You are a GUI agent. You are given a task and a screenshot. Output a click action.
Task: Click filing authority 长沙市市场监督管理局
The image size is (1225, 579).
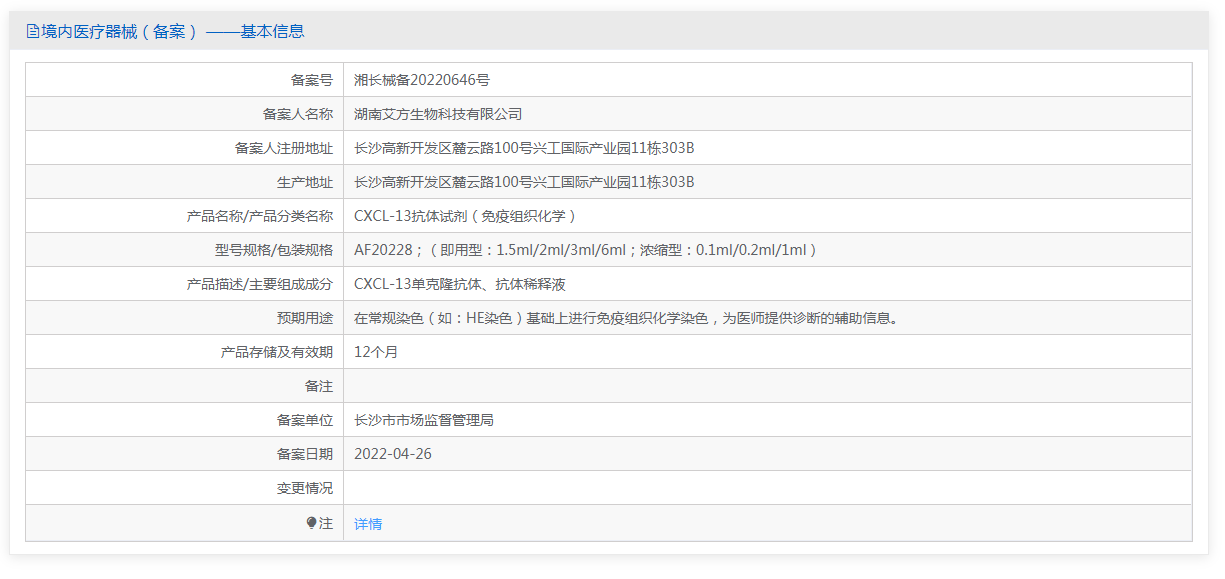point(424,420)
